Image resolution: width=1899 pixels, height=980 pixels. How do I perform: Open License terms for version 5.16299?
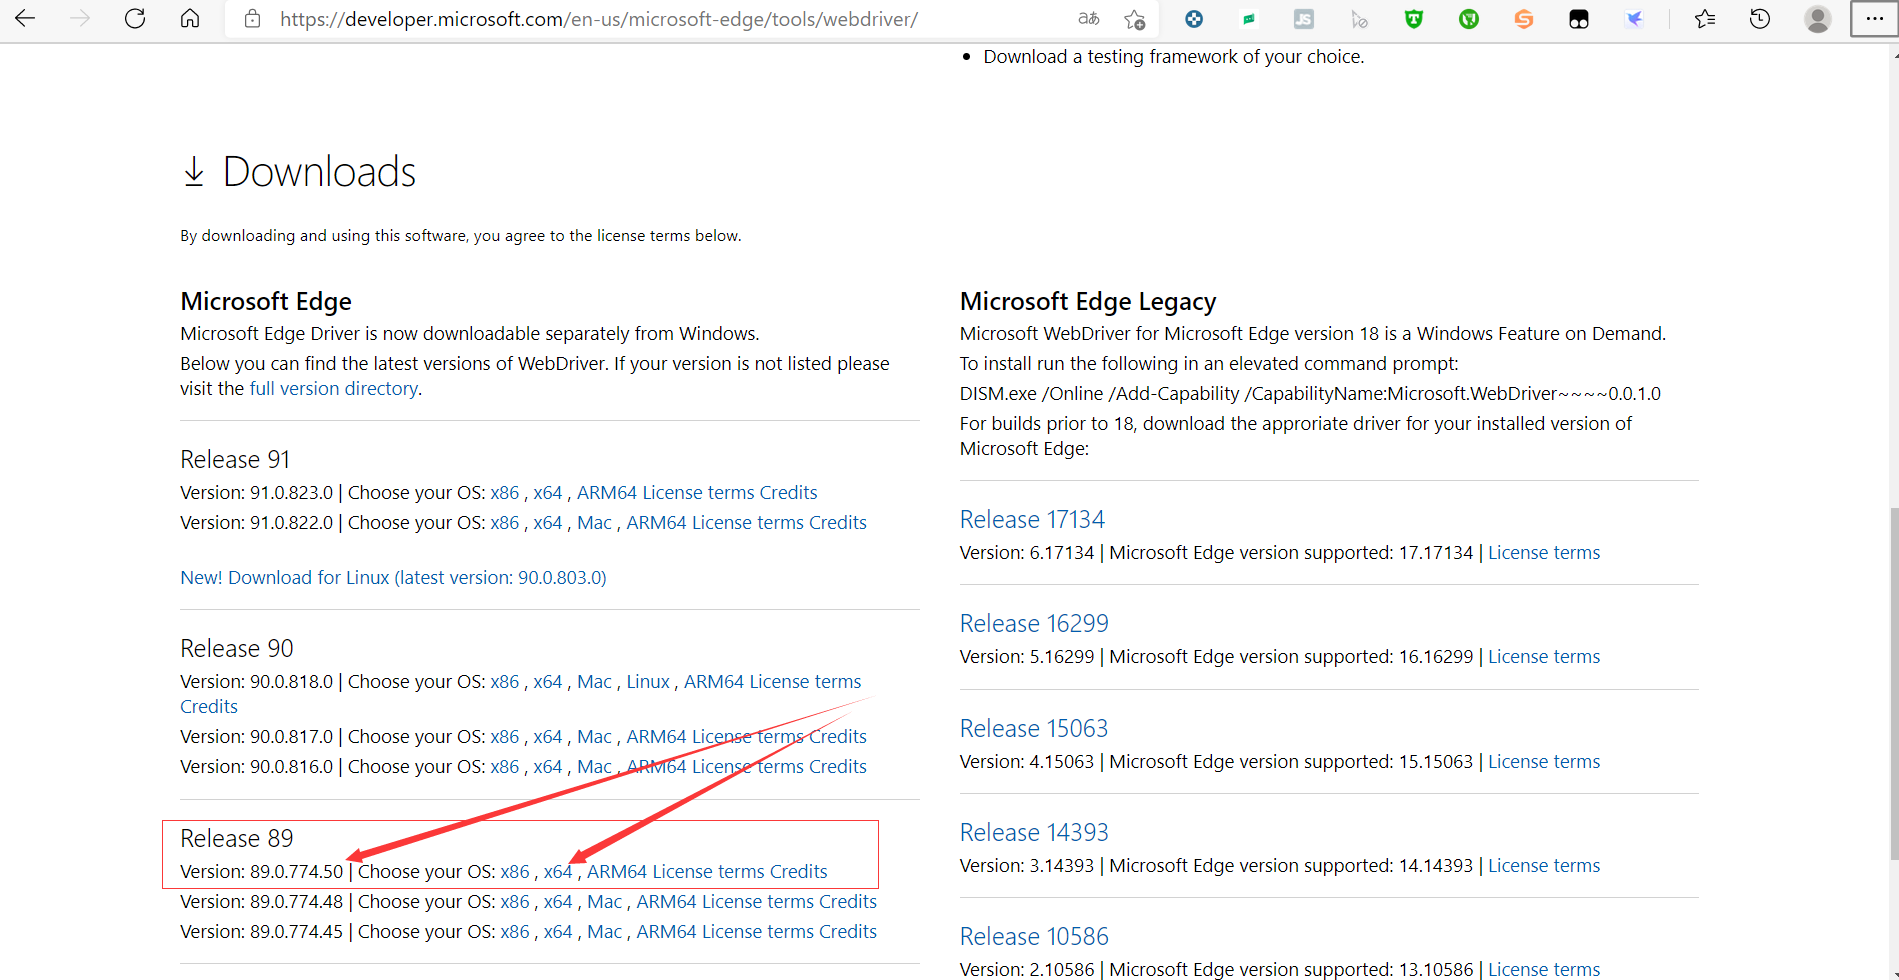click(1544, 656)
